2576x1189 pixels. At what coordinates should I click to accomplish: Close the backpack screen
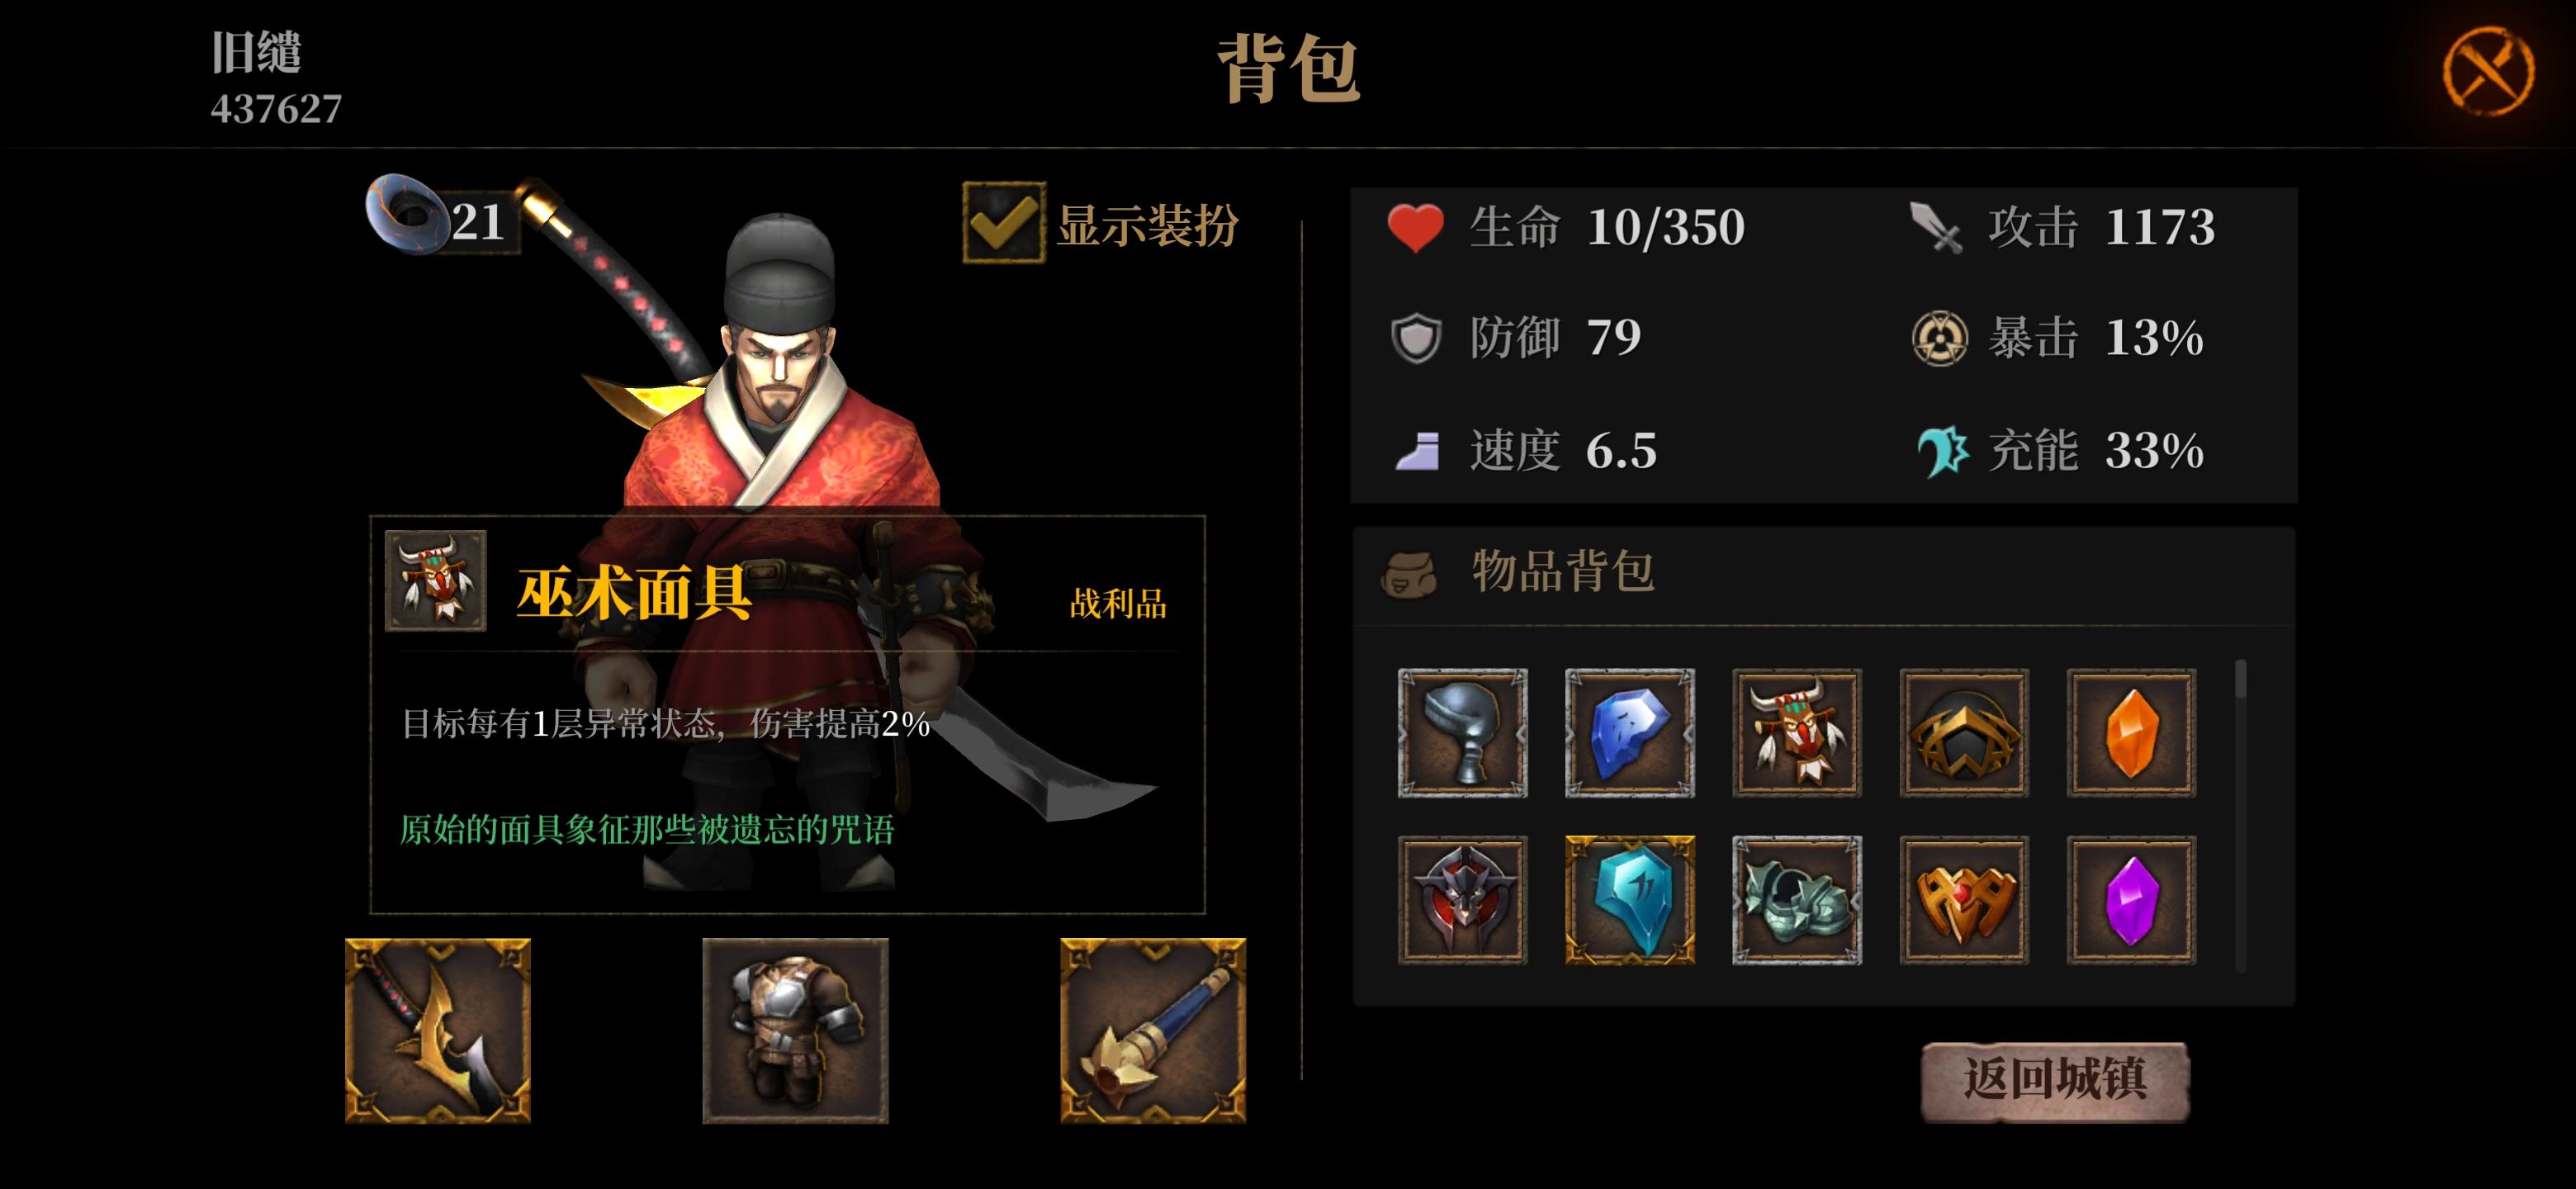pos(2487,71)
